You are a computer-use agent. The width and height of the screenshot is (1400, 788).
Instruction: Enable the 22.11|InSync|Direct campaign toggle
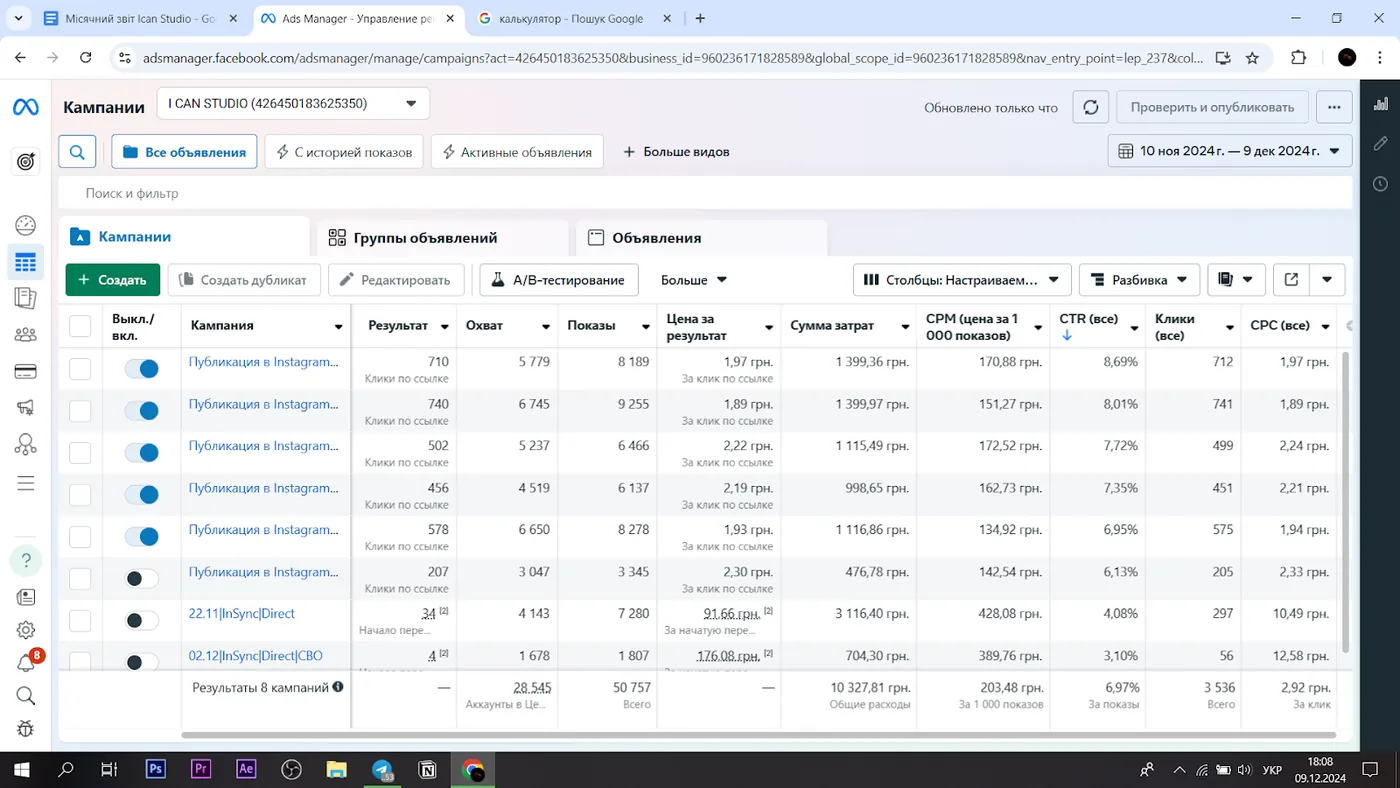tap(141, 620)
